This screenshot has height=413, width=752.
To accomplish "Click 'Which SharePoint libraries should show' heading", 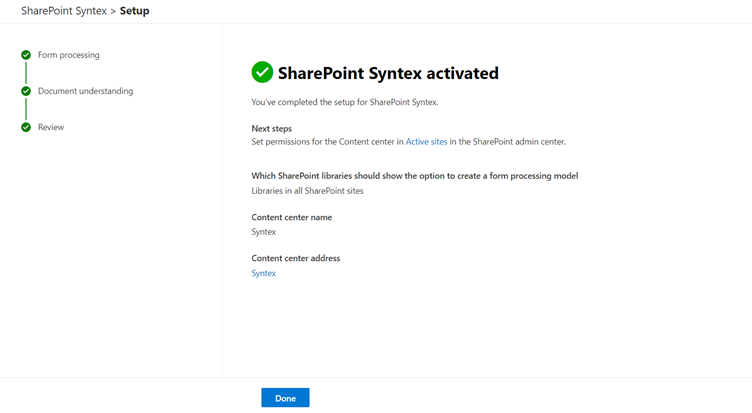I will pos(415,176).
